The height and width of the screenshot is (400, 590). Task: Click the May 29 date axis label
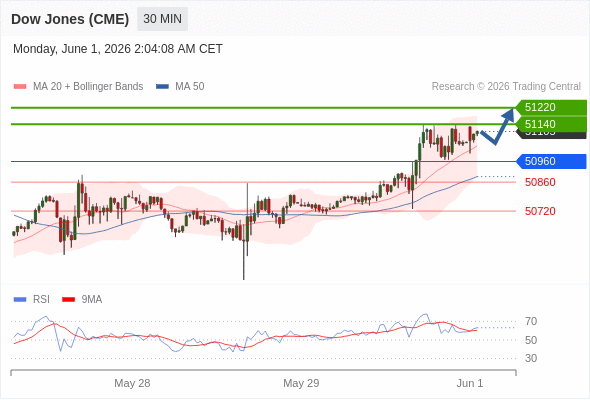point(301,383)
